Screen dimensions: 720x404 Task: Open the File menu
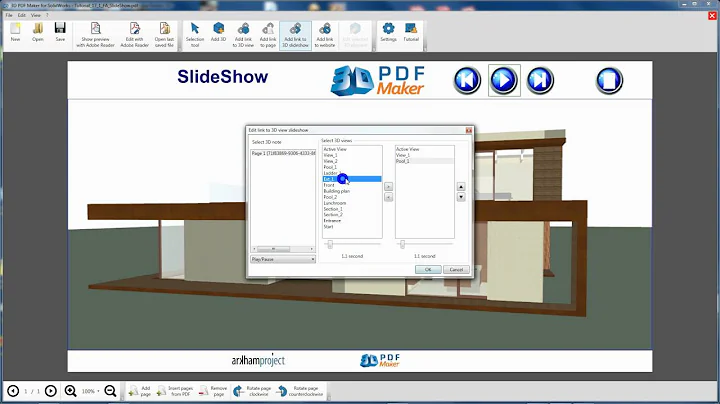click(x=9, y=15)
